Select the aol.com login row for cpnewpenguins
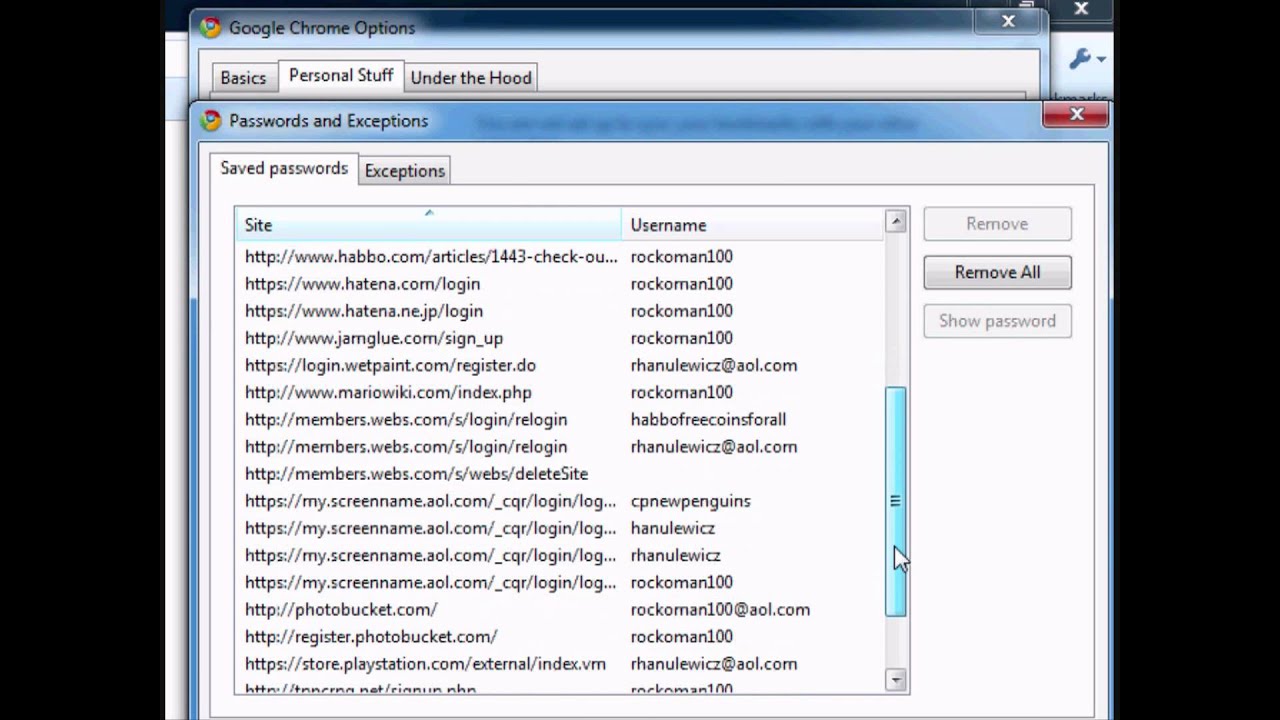The width and height of the screenshot is (1280, 720). click(560, 501)
